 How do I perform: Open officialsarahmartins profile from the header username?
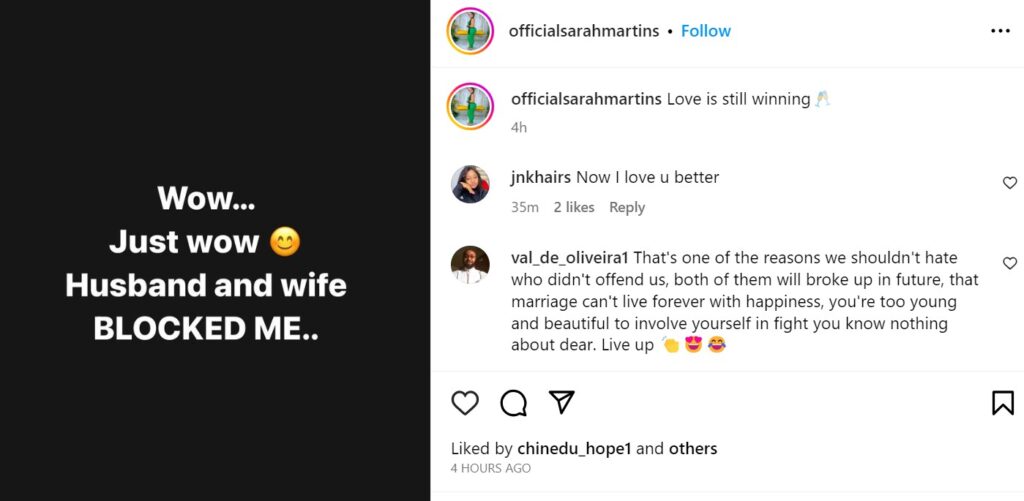click(x=584, y=31)
